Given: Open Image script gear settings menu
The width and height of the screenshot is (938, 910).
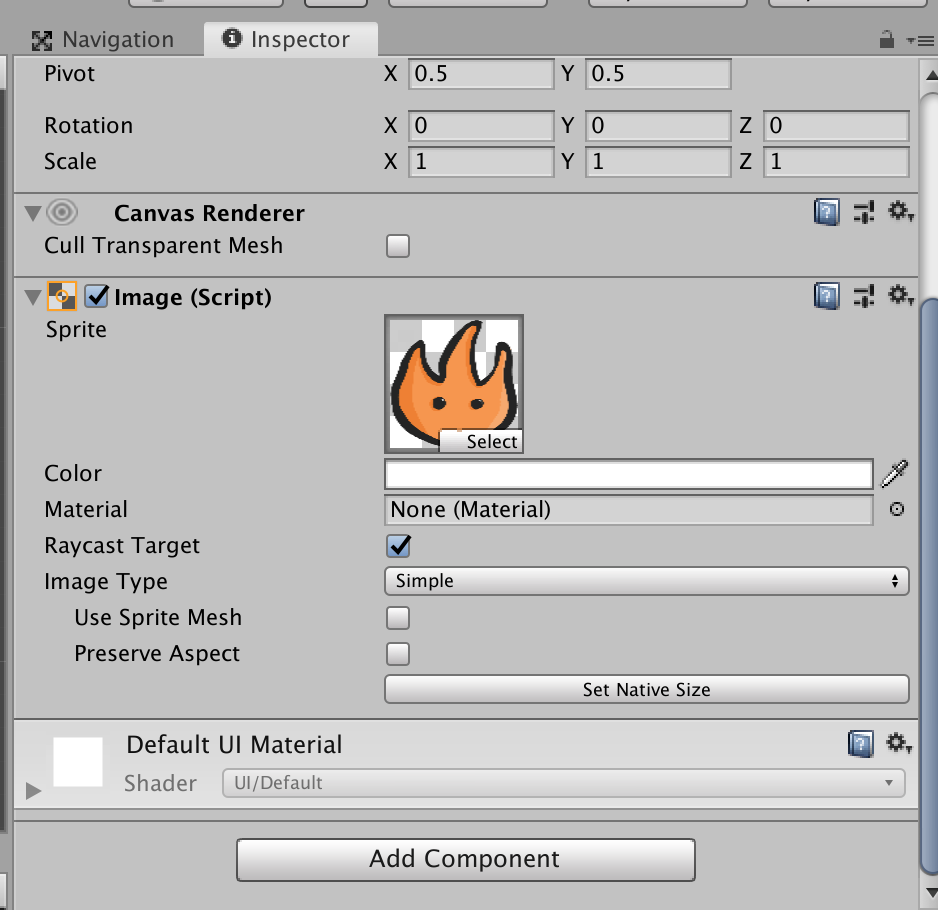Looking at the screenshot, I should pyautogui.click(x=900, y=296).
